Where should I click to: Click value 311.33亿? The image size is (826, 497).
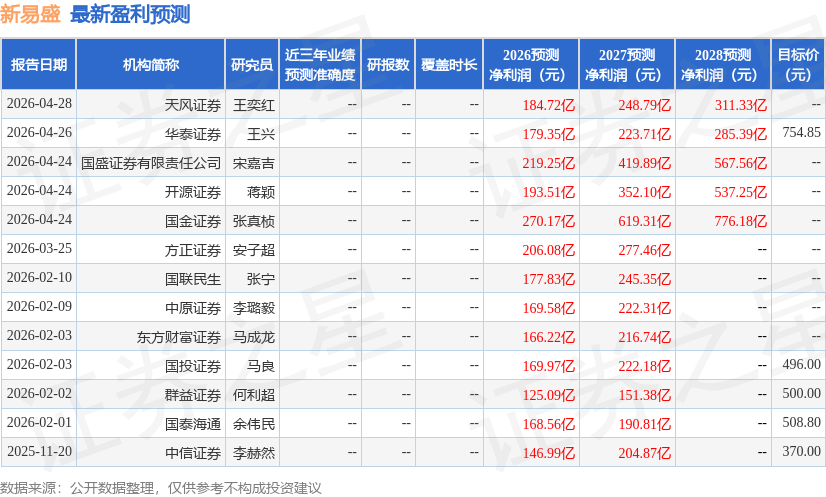pyautogui.click(x=740, y=105)
